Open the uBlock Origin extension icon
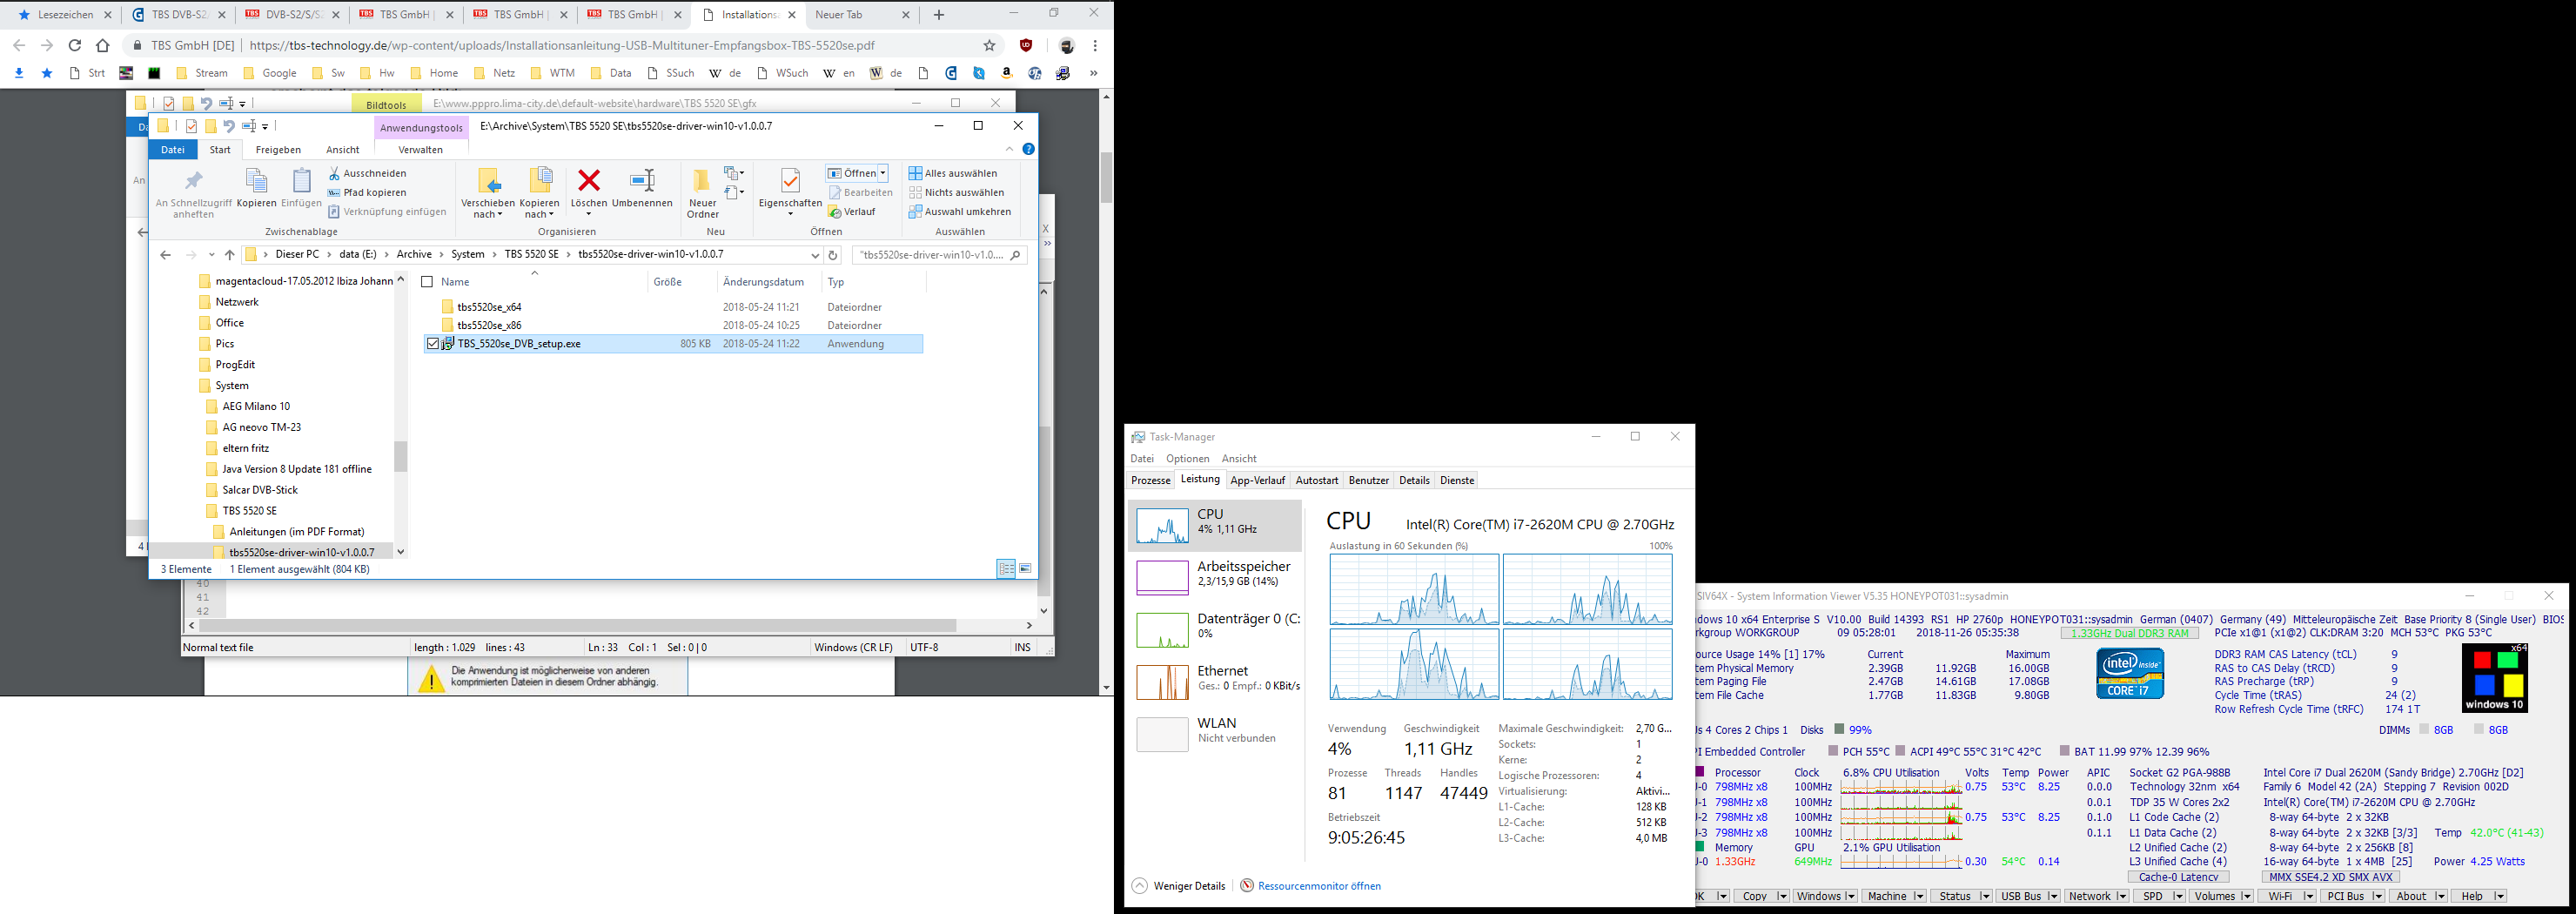2576x914 pixels. tap(1026, 45)
